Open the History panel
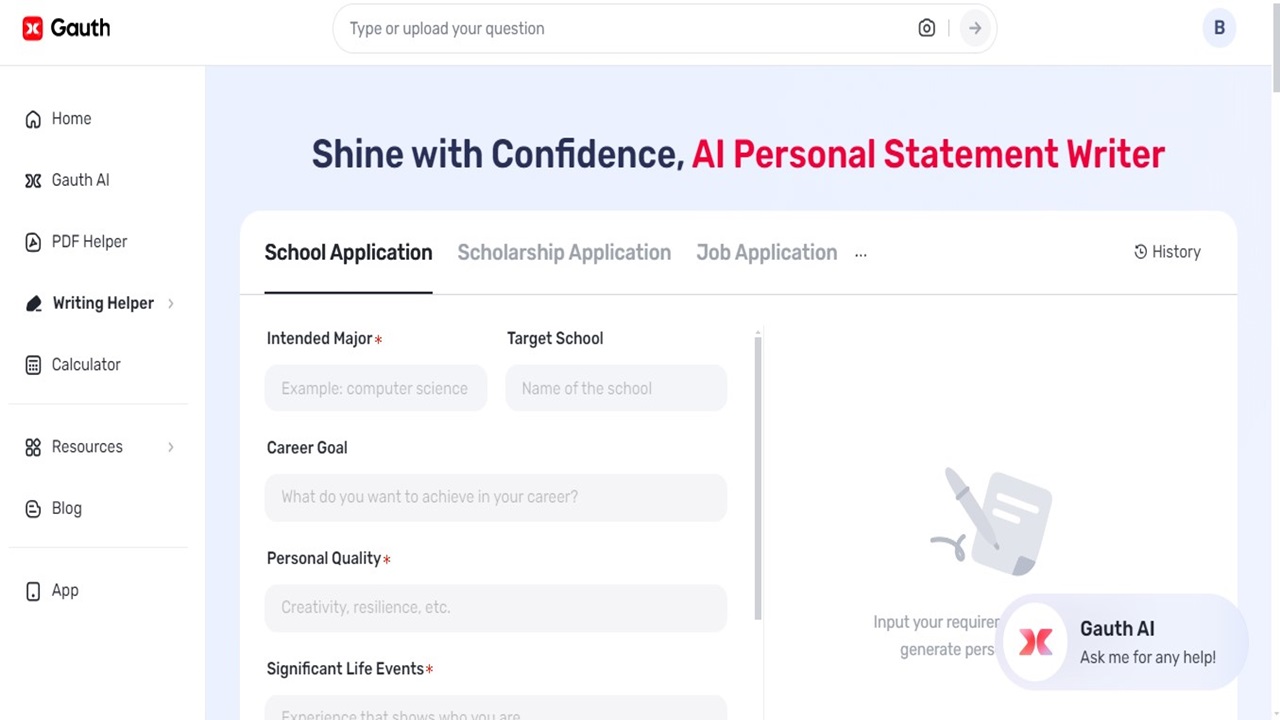This screenshot has height=720, width=1280. pyautogui.click(x=1166, y=251)
